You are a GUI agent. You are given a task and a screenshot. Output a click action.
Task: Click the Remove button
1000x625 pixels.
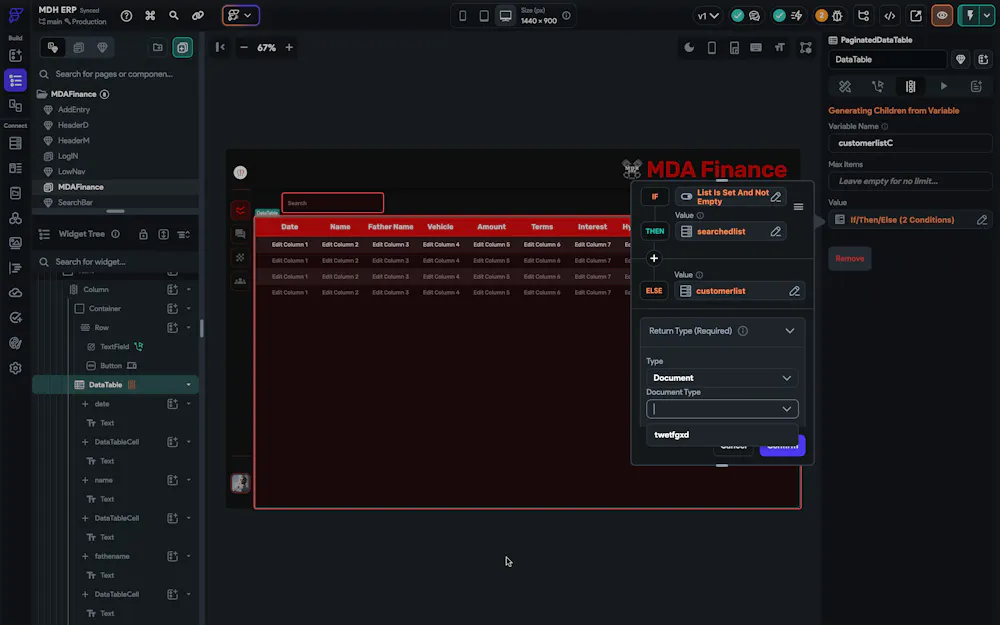click(849, 258)
